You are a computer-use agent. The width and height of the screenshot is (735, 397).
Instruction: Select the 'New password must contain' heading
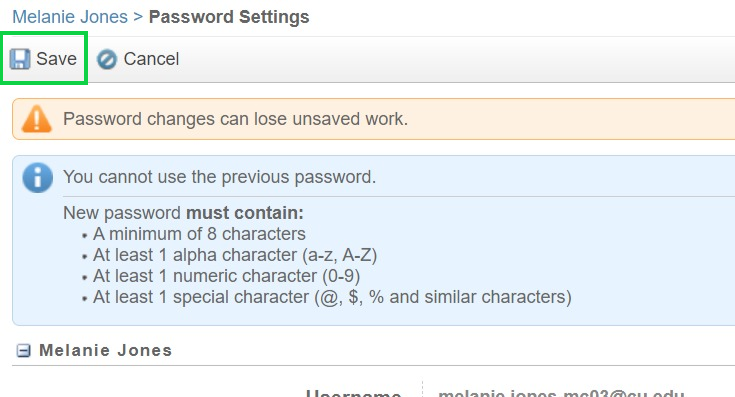[183, 213]
